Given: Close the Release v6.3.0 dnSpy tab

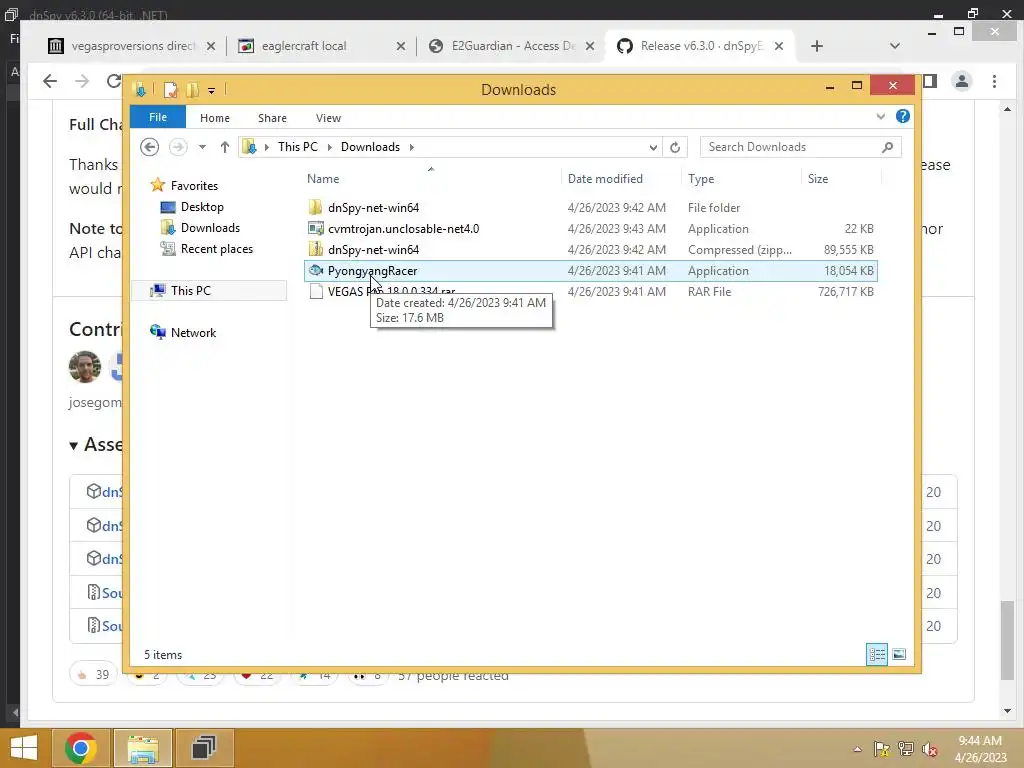Looking at the screenshot, I should 779,46.
